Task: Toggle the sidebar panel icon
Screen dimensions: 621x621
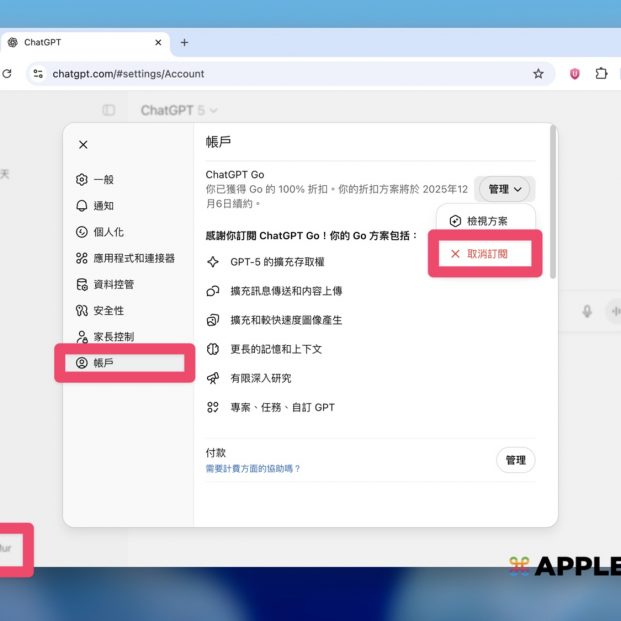Action: pos(109,110)
